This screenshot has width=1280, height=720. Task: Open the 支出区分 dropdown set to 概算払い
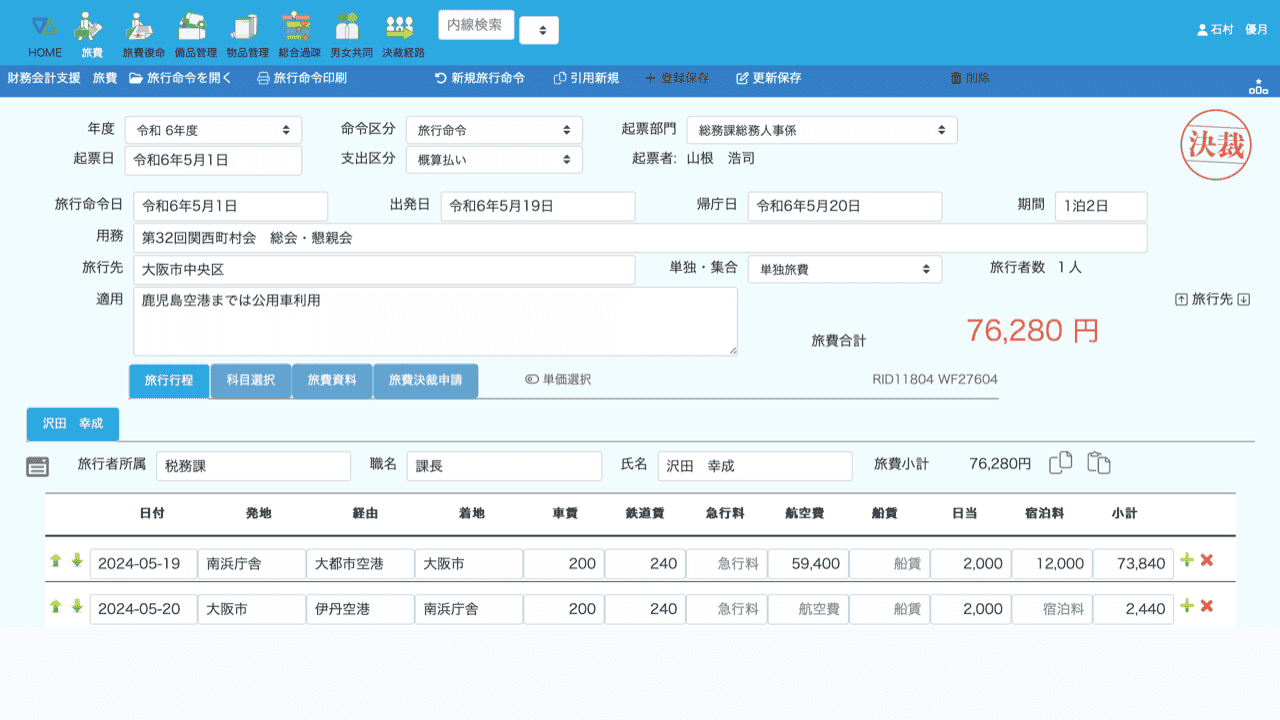[x=494, y=160]
